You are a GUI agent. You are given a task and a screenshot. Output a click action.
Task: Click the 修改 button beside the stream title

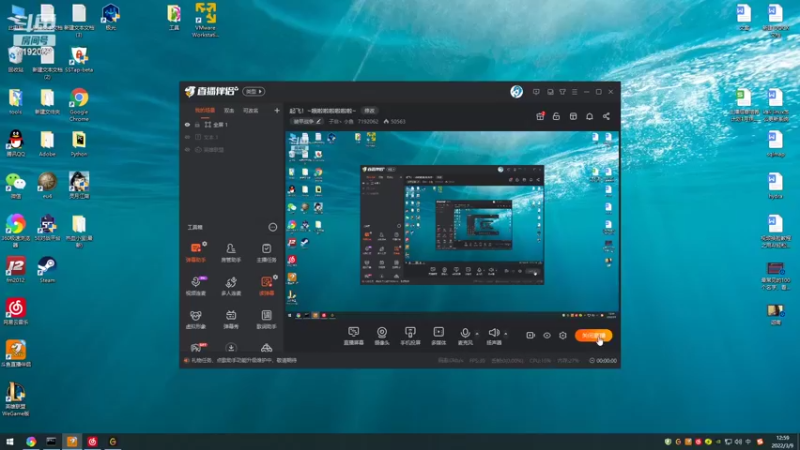coord(369,110)
